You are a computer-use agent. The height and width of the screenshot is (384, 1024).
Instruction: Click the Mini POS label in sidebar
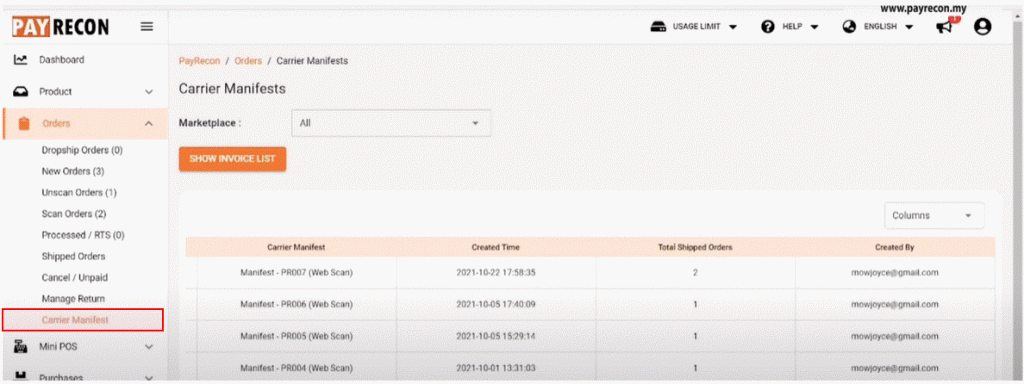coord(58,347)
